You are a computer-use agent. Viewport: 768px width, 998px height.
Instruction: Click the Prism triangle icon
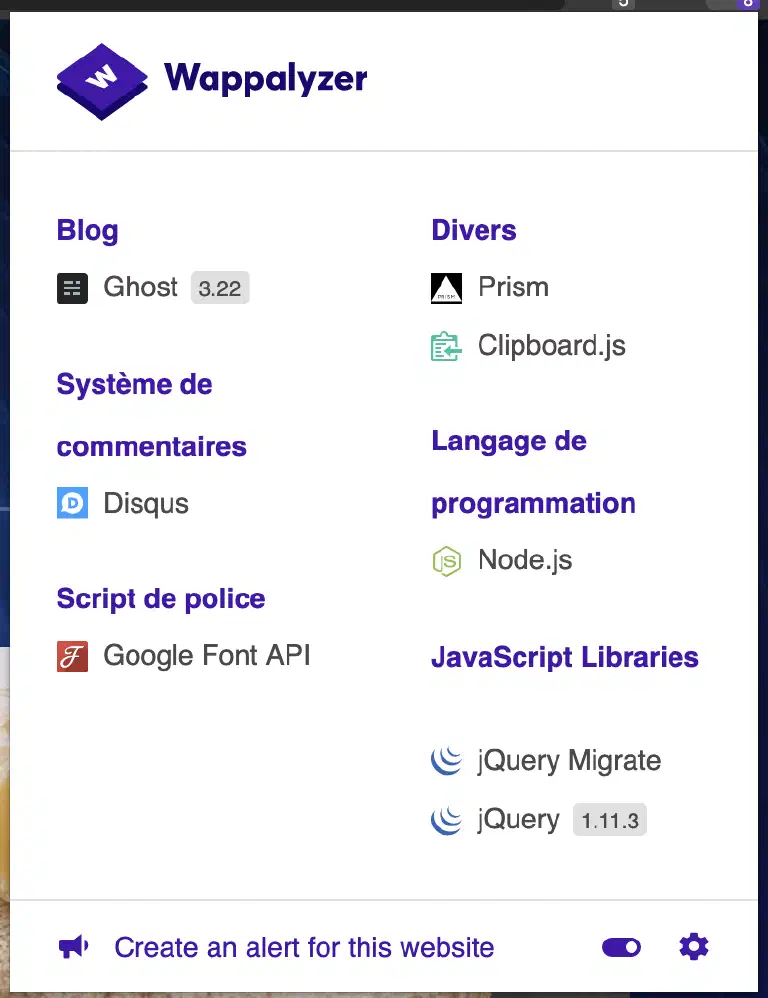click(x=447, y=288)
